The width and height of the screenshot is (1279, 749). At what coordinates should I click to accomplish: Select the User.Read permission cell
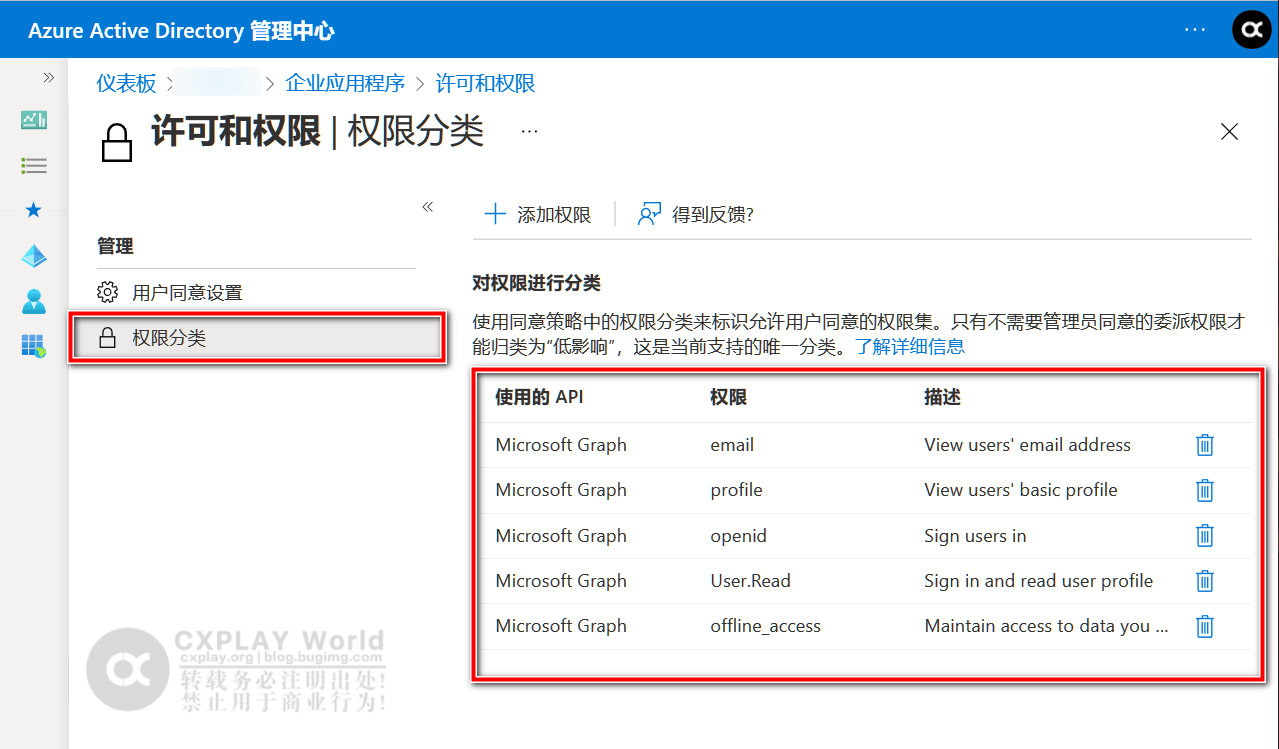[x=751, y=581]
